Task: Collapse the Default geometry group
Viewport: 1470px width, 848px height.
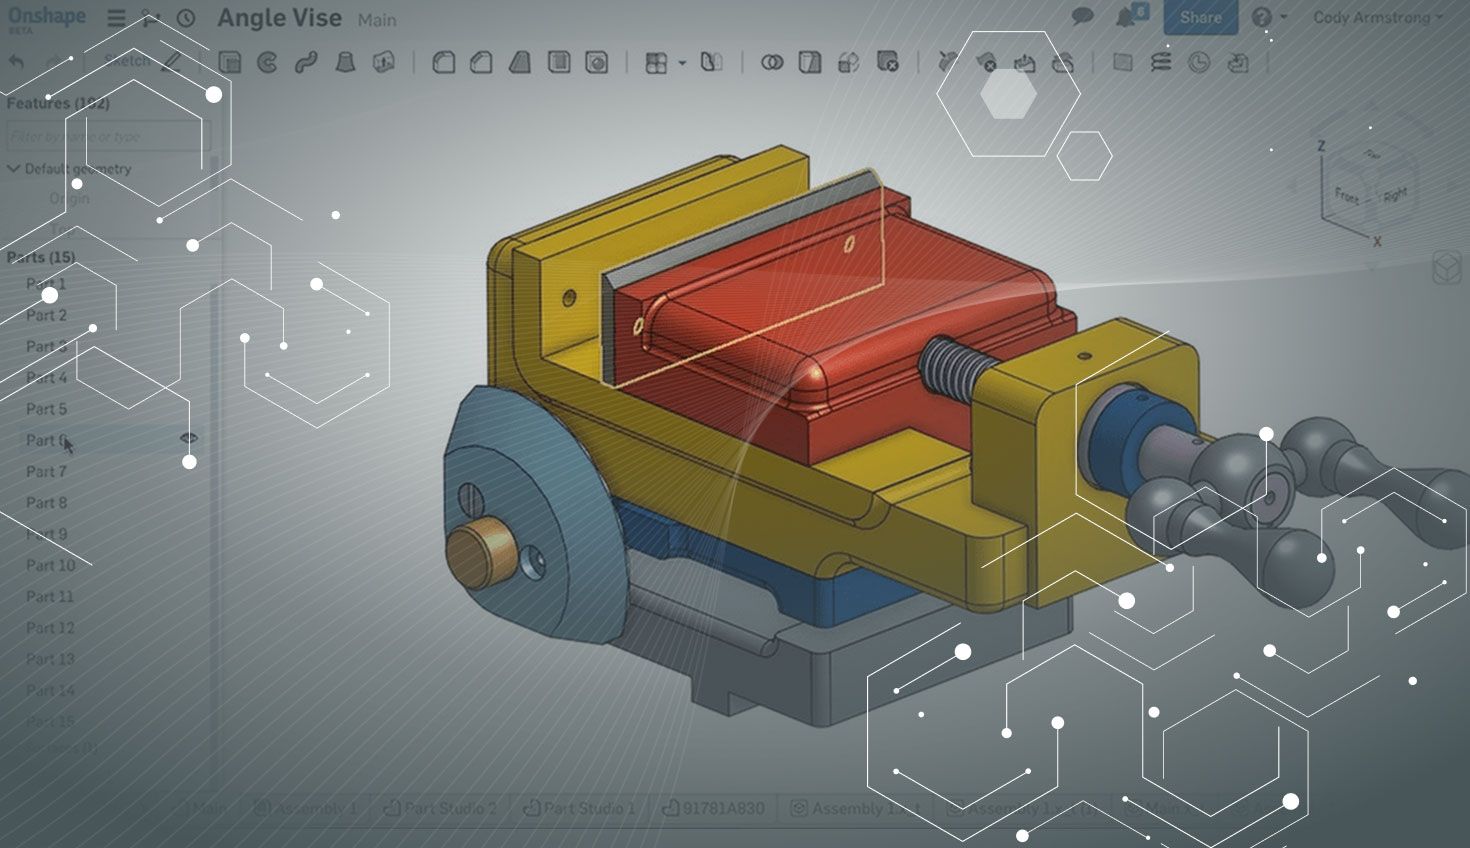Action: point(14,168)
